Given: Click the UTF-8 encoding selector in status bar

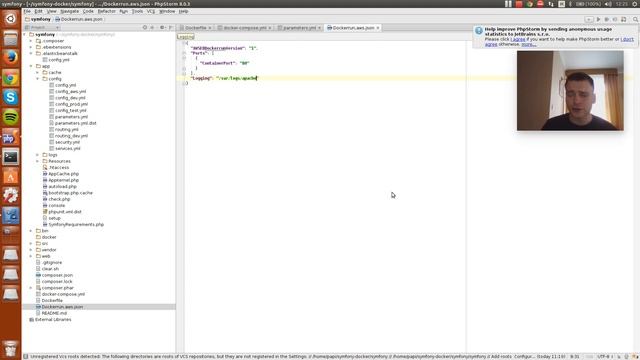Looking at the screenshot, I should 605,357.
